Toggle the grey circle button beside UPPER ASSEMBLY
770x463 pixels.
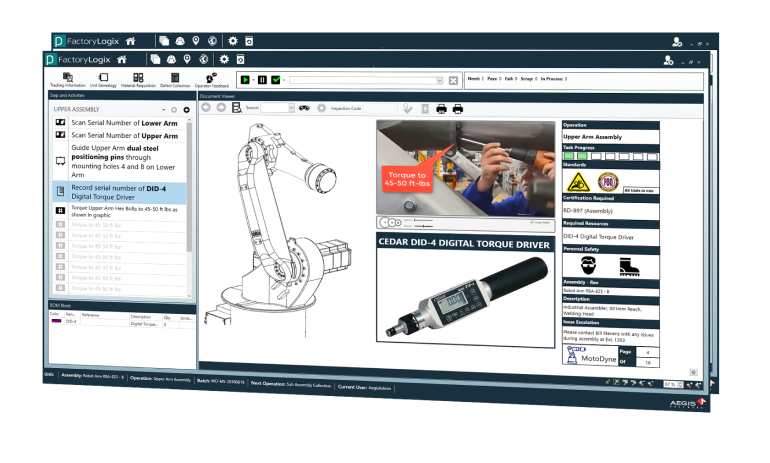174,109
